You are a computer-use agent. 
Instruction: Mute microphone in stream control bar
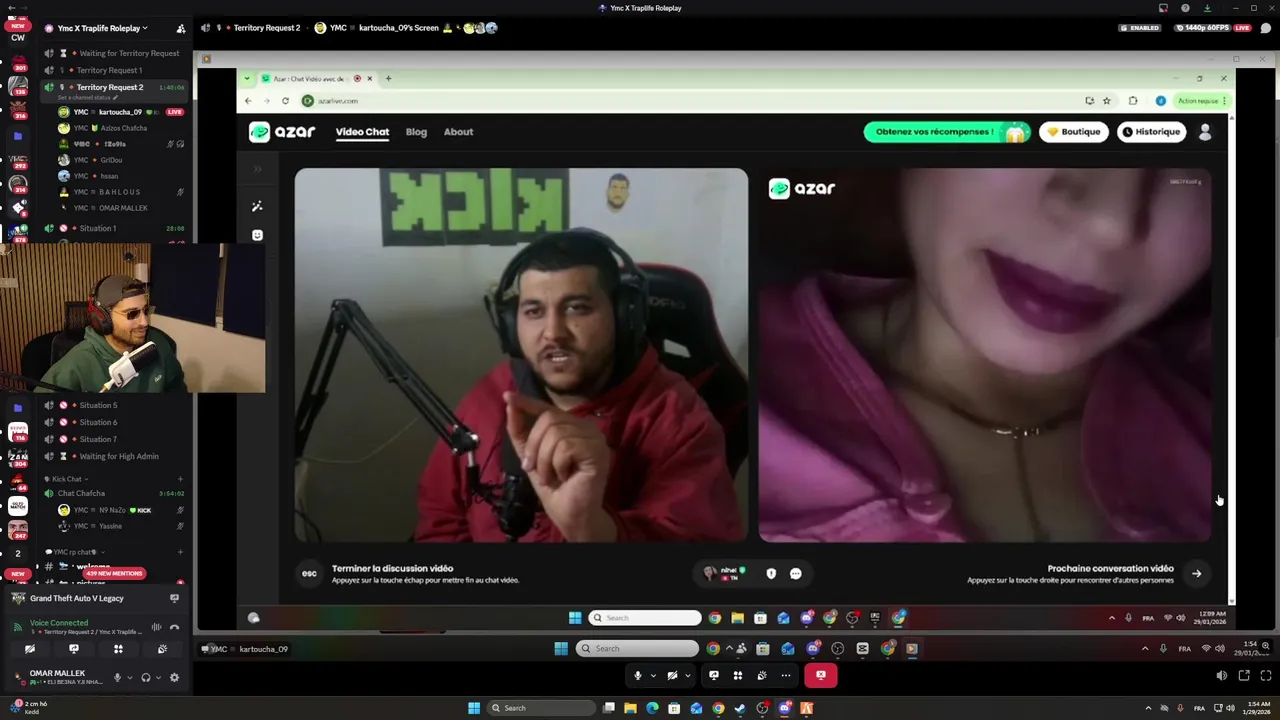pos(637,675)
